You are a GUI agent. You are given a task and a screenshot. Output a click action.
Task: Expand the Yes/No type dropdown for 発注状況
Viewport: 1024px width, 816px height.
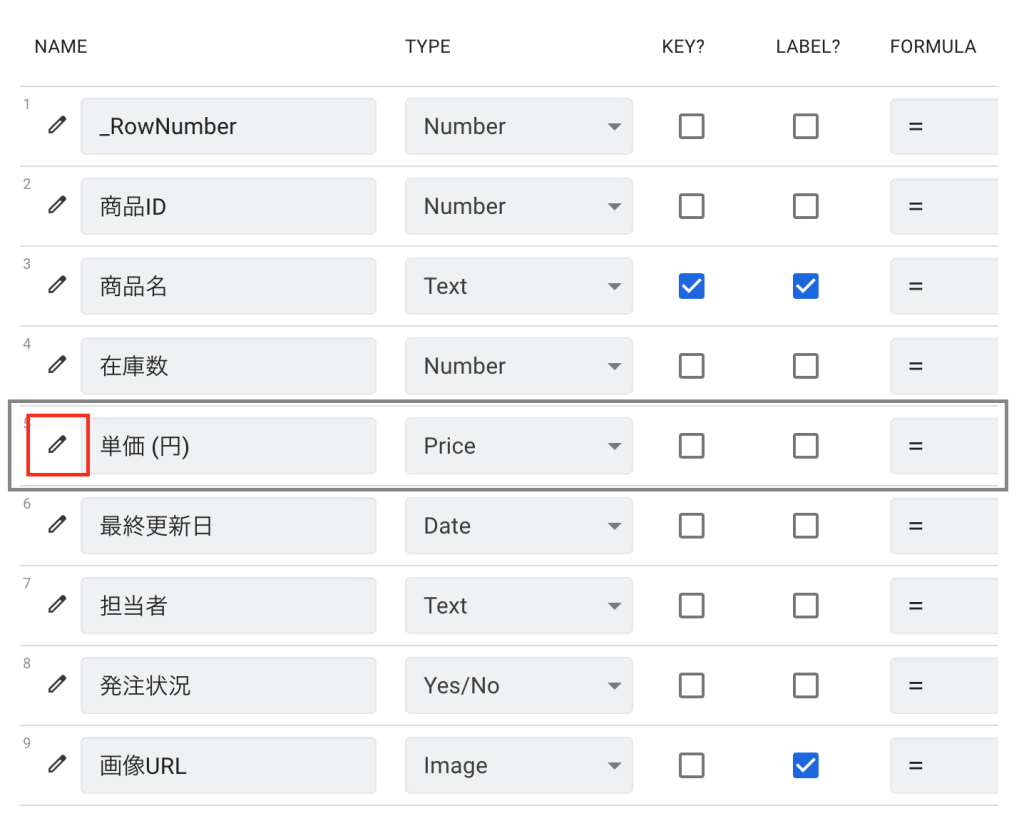[x=518, y=686]
